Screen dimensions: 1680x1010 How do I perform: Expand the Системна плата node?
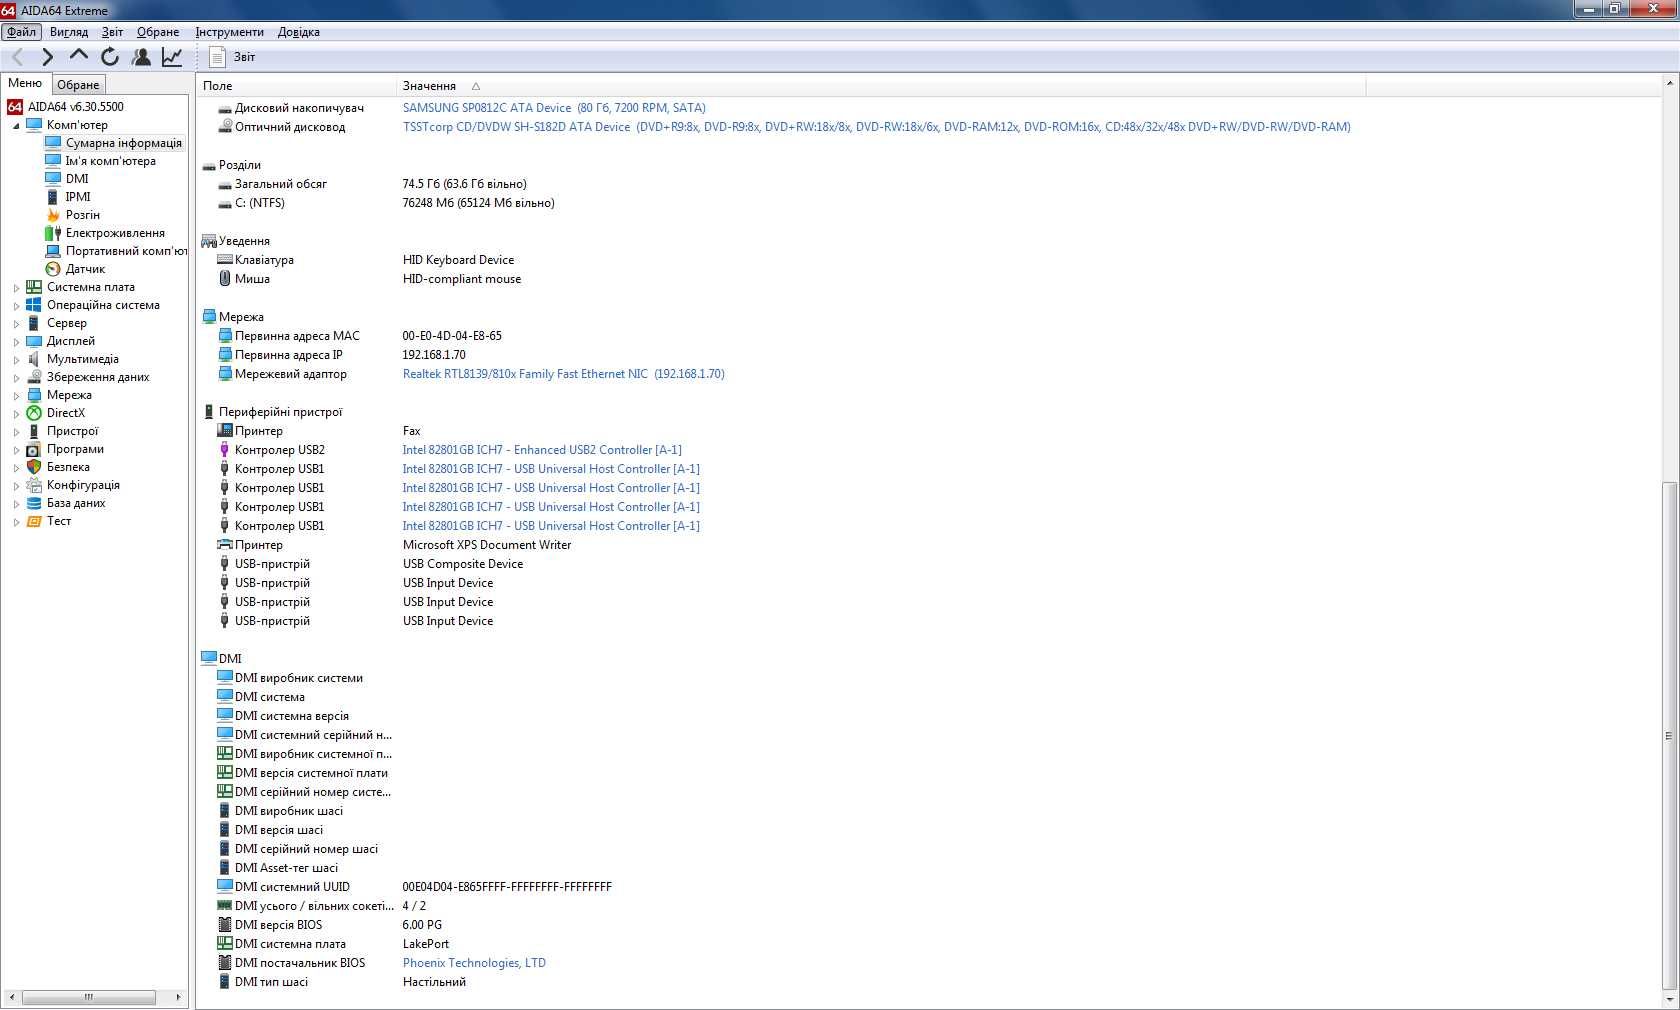point(16,288)
